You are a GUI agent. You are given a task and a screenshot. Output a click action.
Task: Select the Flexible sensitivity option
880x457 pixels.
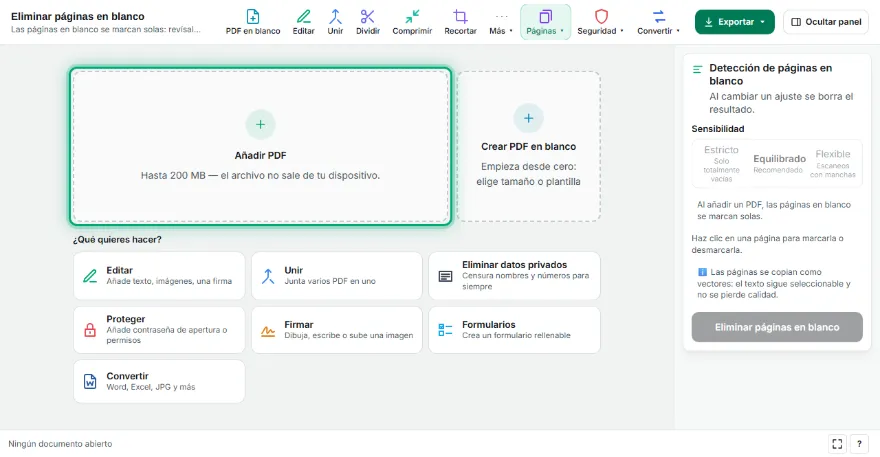coord(833,163)
